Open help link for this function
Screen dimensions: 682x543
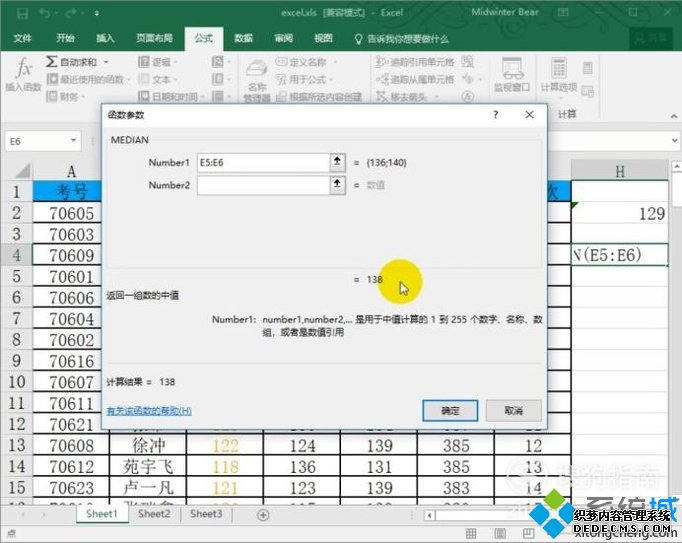coord(149,411)
